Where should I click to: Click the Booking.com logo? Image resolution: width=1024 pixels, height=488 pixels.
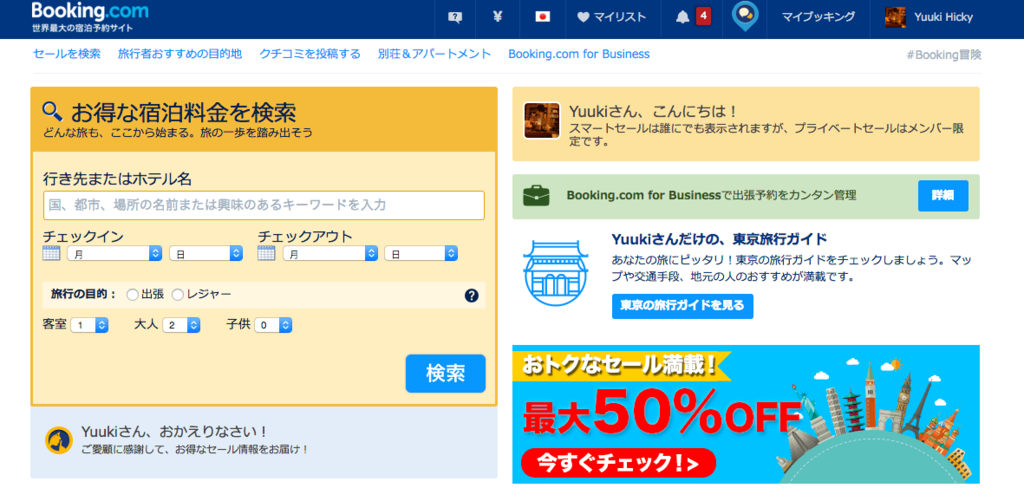click(x=89, y=11)
